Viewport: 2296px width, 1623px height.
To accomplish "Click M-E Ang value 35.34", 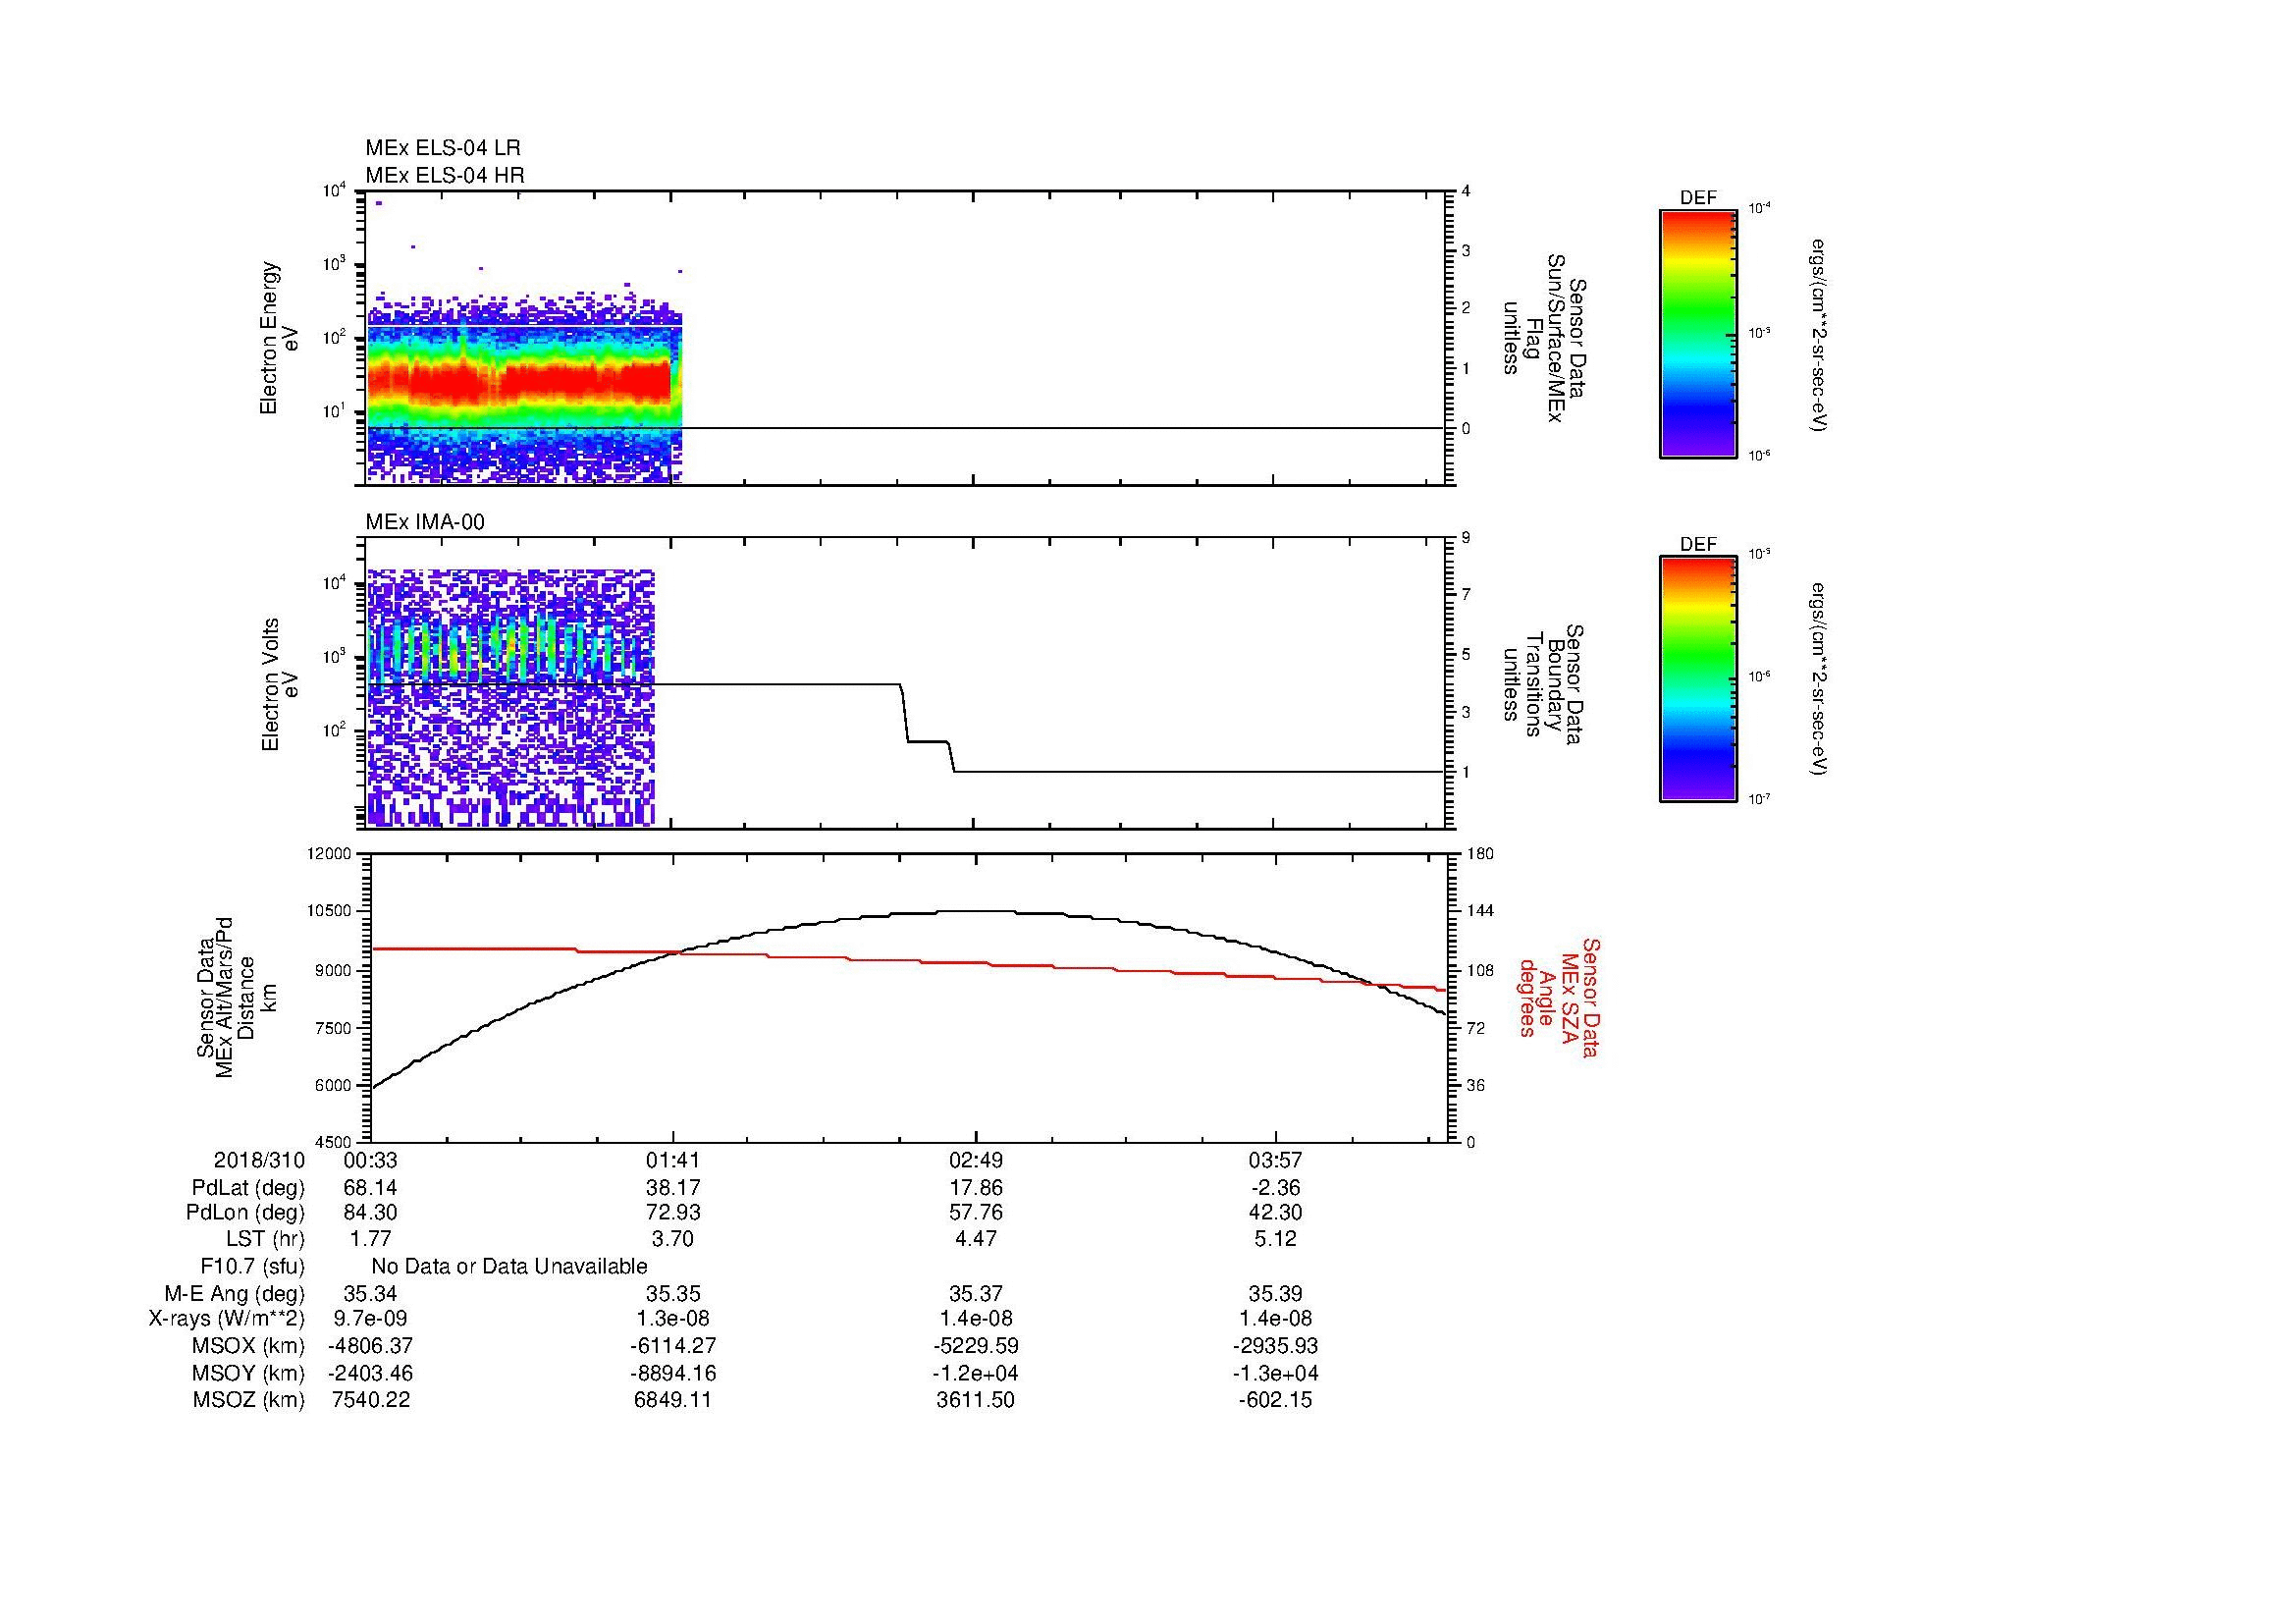I will [x=371, y=1294].
